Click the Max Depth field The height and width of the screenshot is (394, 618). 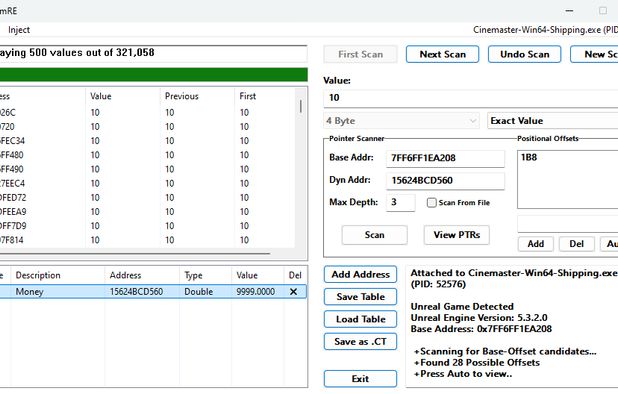coord(400,203)
